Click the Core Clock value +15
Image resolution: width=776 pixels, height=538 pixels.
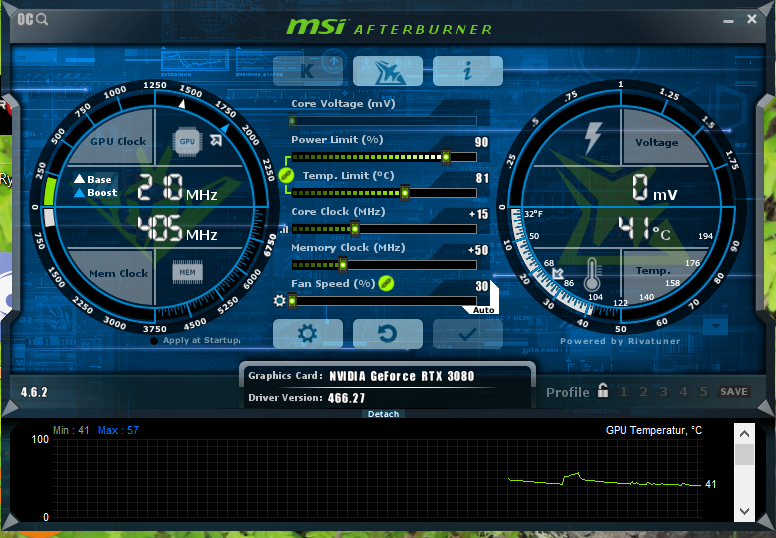(479, 214)
